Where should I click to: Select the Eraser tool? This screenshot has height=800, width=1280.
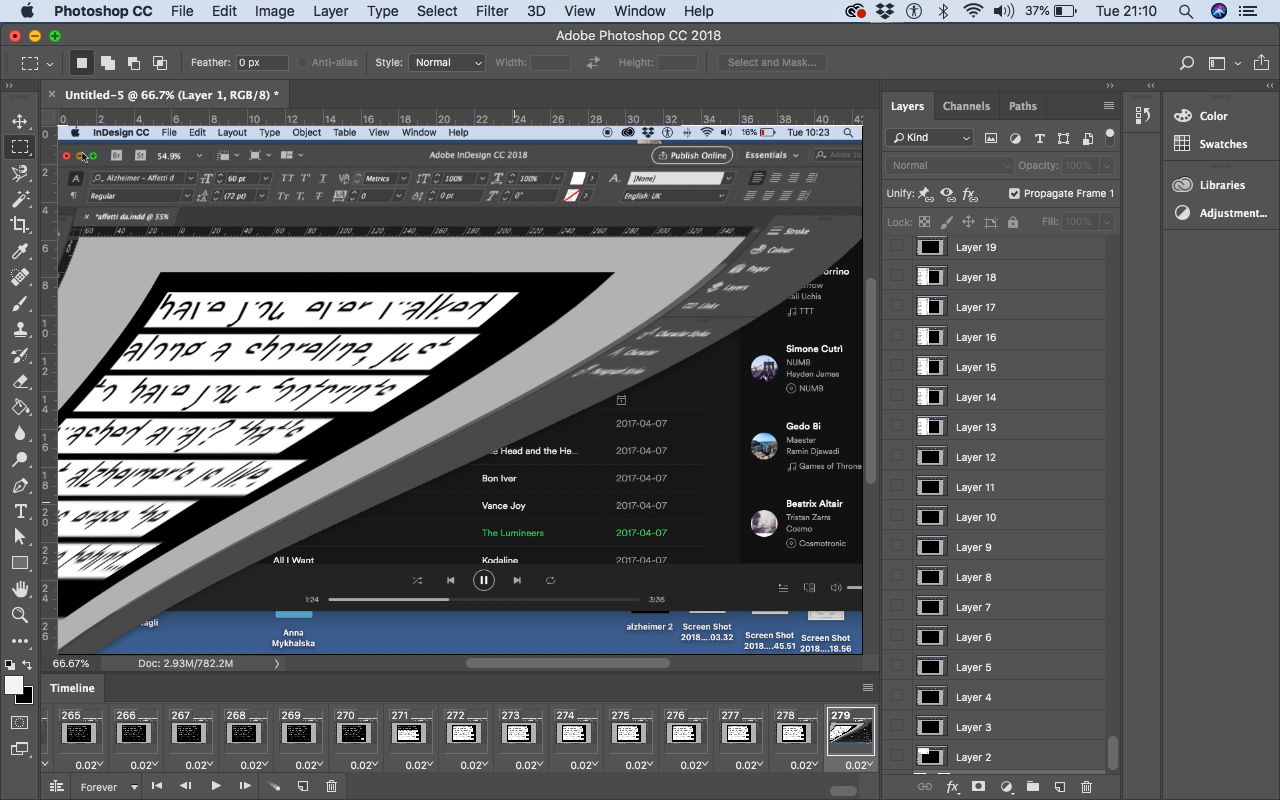20,381
